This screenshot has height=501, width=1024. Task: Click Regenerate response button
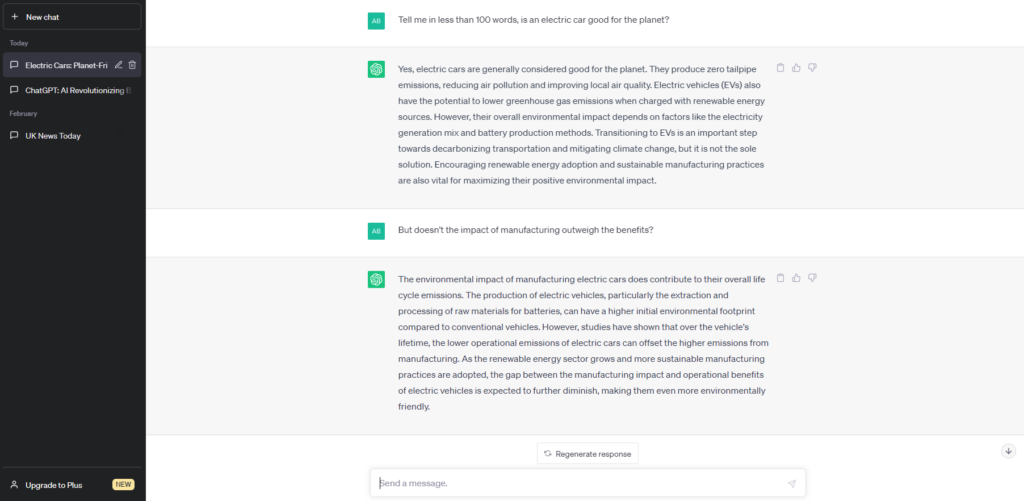coord(588,453)
